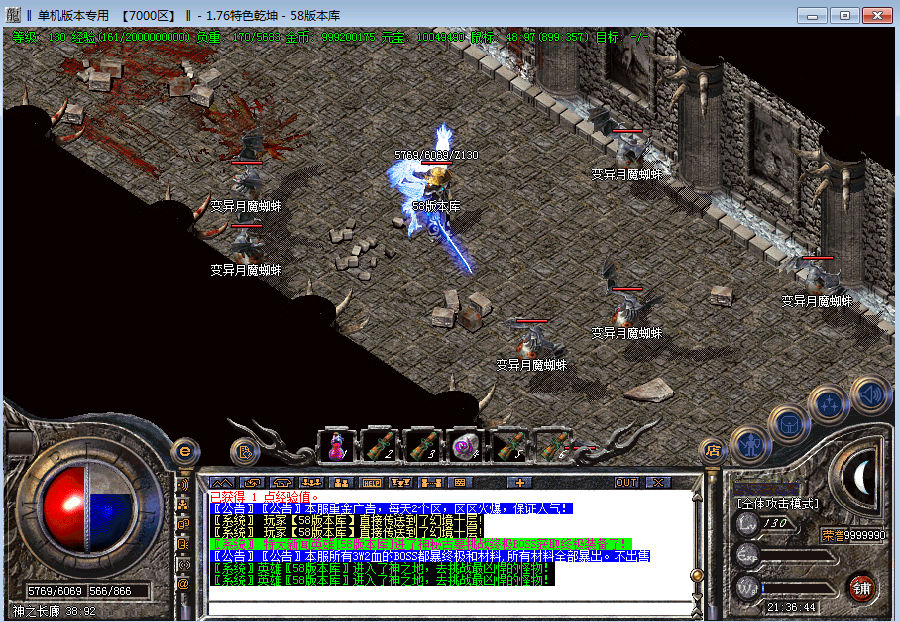
Task: Click the 已获得 1 点经验值 chat line
Action: point(264,497)
